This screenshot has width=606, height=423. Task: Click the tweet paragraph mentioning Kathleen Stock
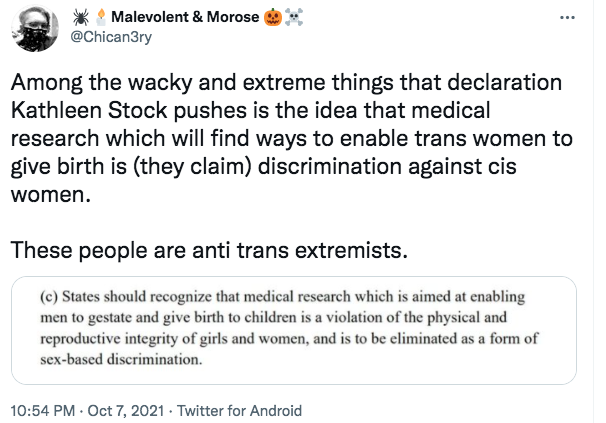tap(292, 138)
